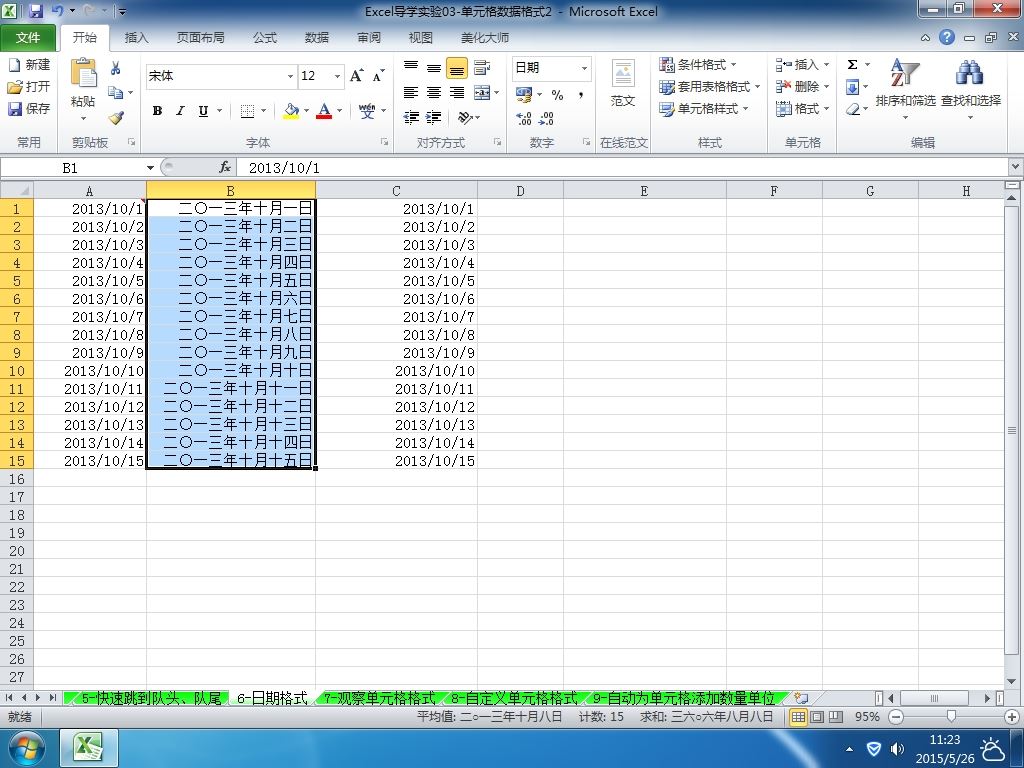Toggle top align button
The height and width of the screenshot is (768, 1024).
tap(411, 67)
